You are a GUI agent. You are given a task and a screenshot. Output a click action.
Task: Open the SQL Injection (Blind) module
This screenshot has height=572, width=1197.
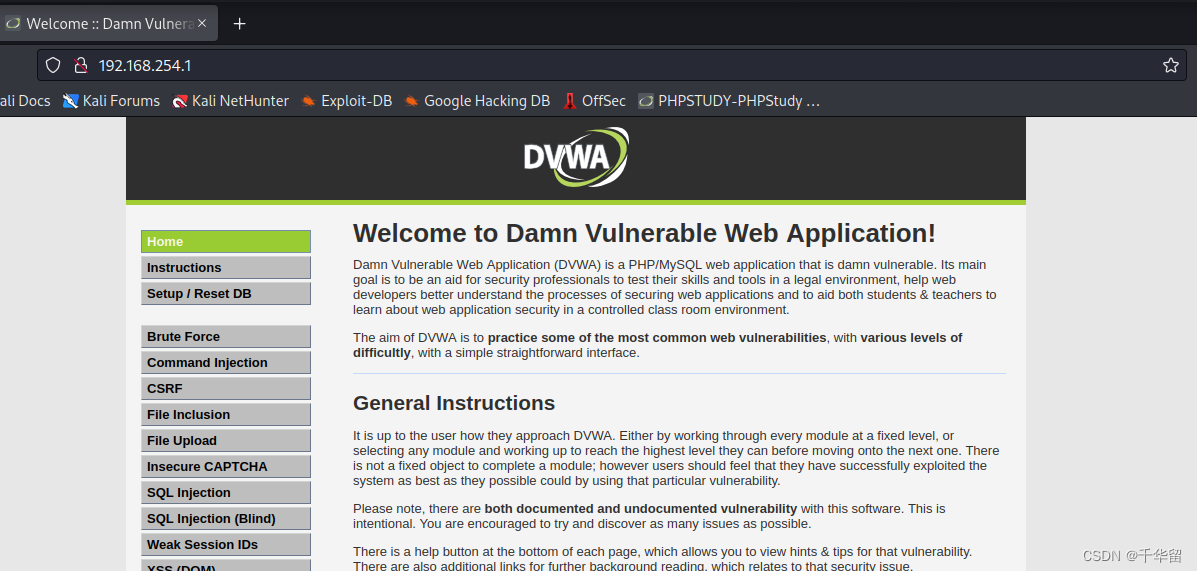click(226, 519)
